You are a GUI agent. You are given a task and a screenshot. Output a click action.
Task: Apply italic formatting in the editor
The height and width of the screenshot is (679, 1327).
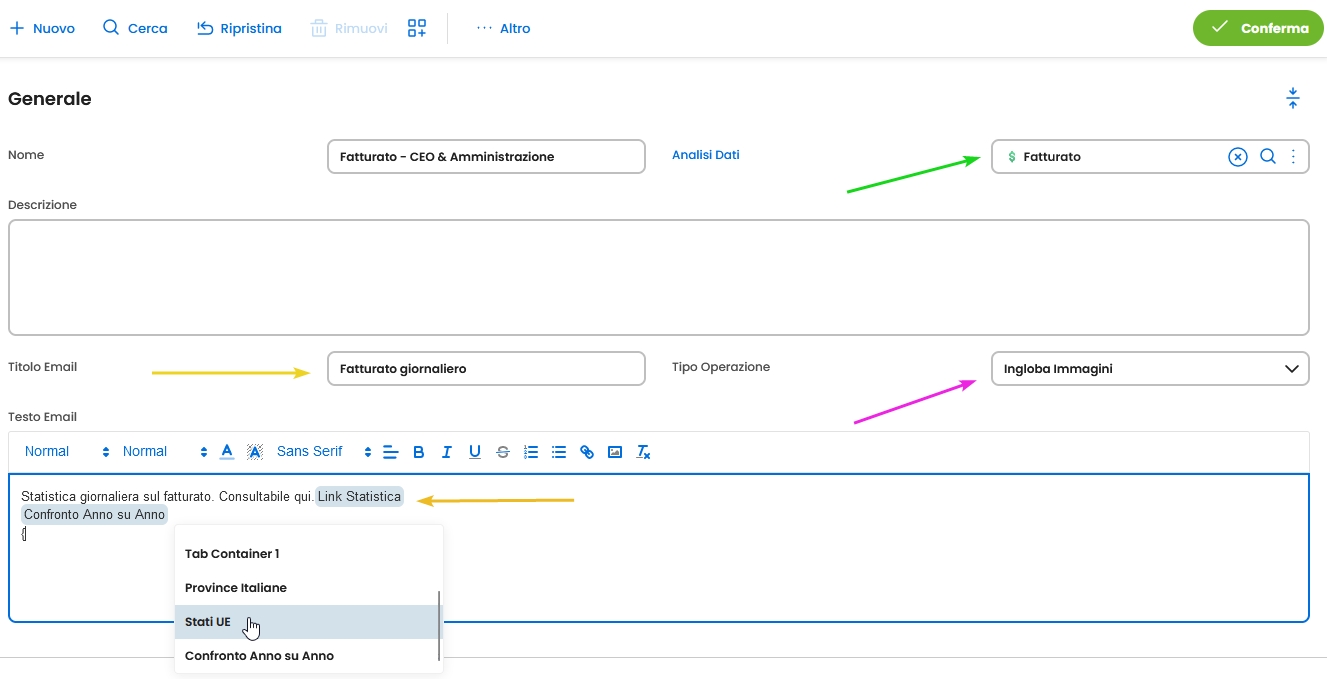pyautogui.click(x=447, y=452)
